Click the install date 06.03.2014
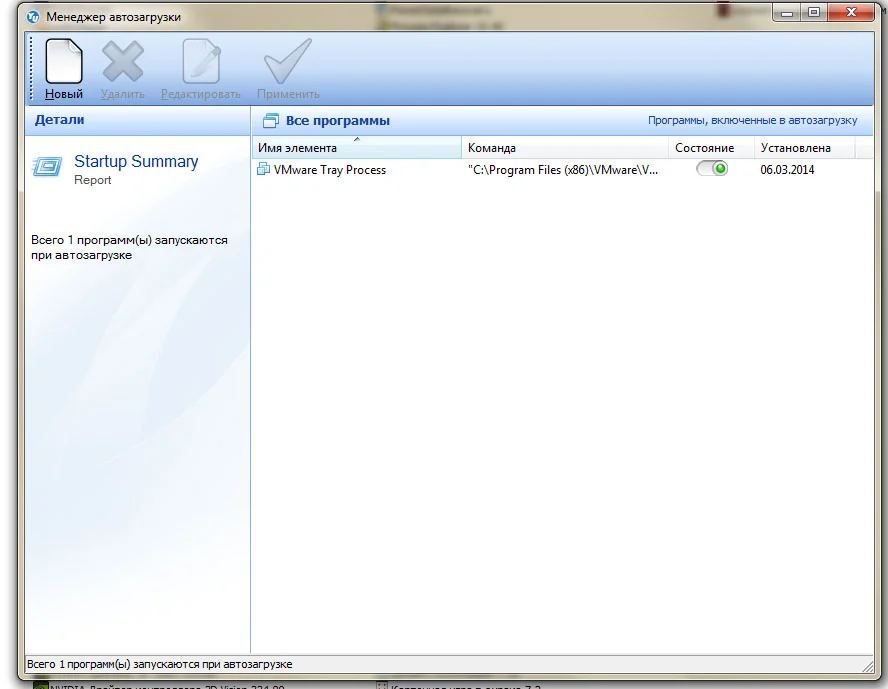This screenshot has height=689, width=888. pos(787,170)
